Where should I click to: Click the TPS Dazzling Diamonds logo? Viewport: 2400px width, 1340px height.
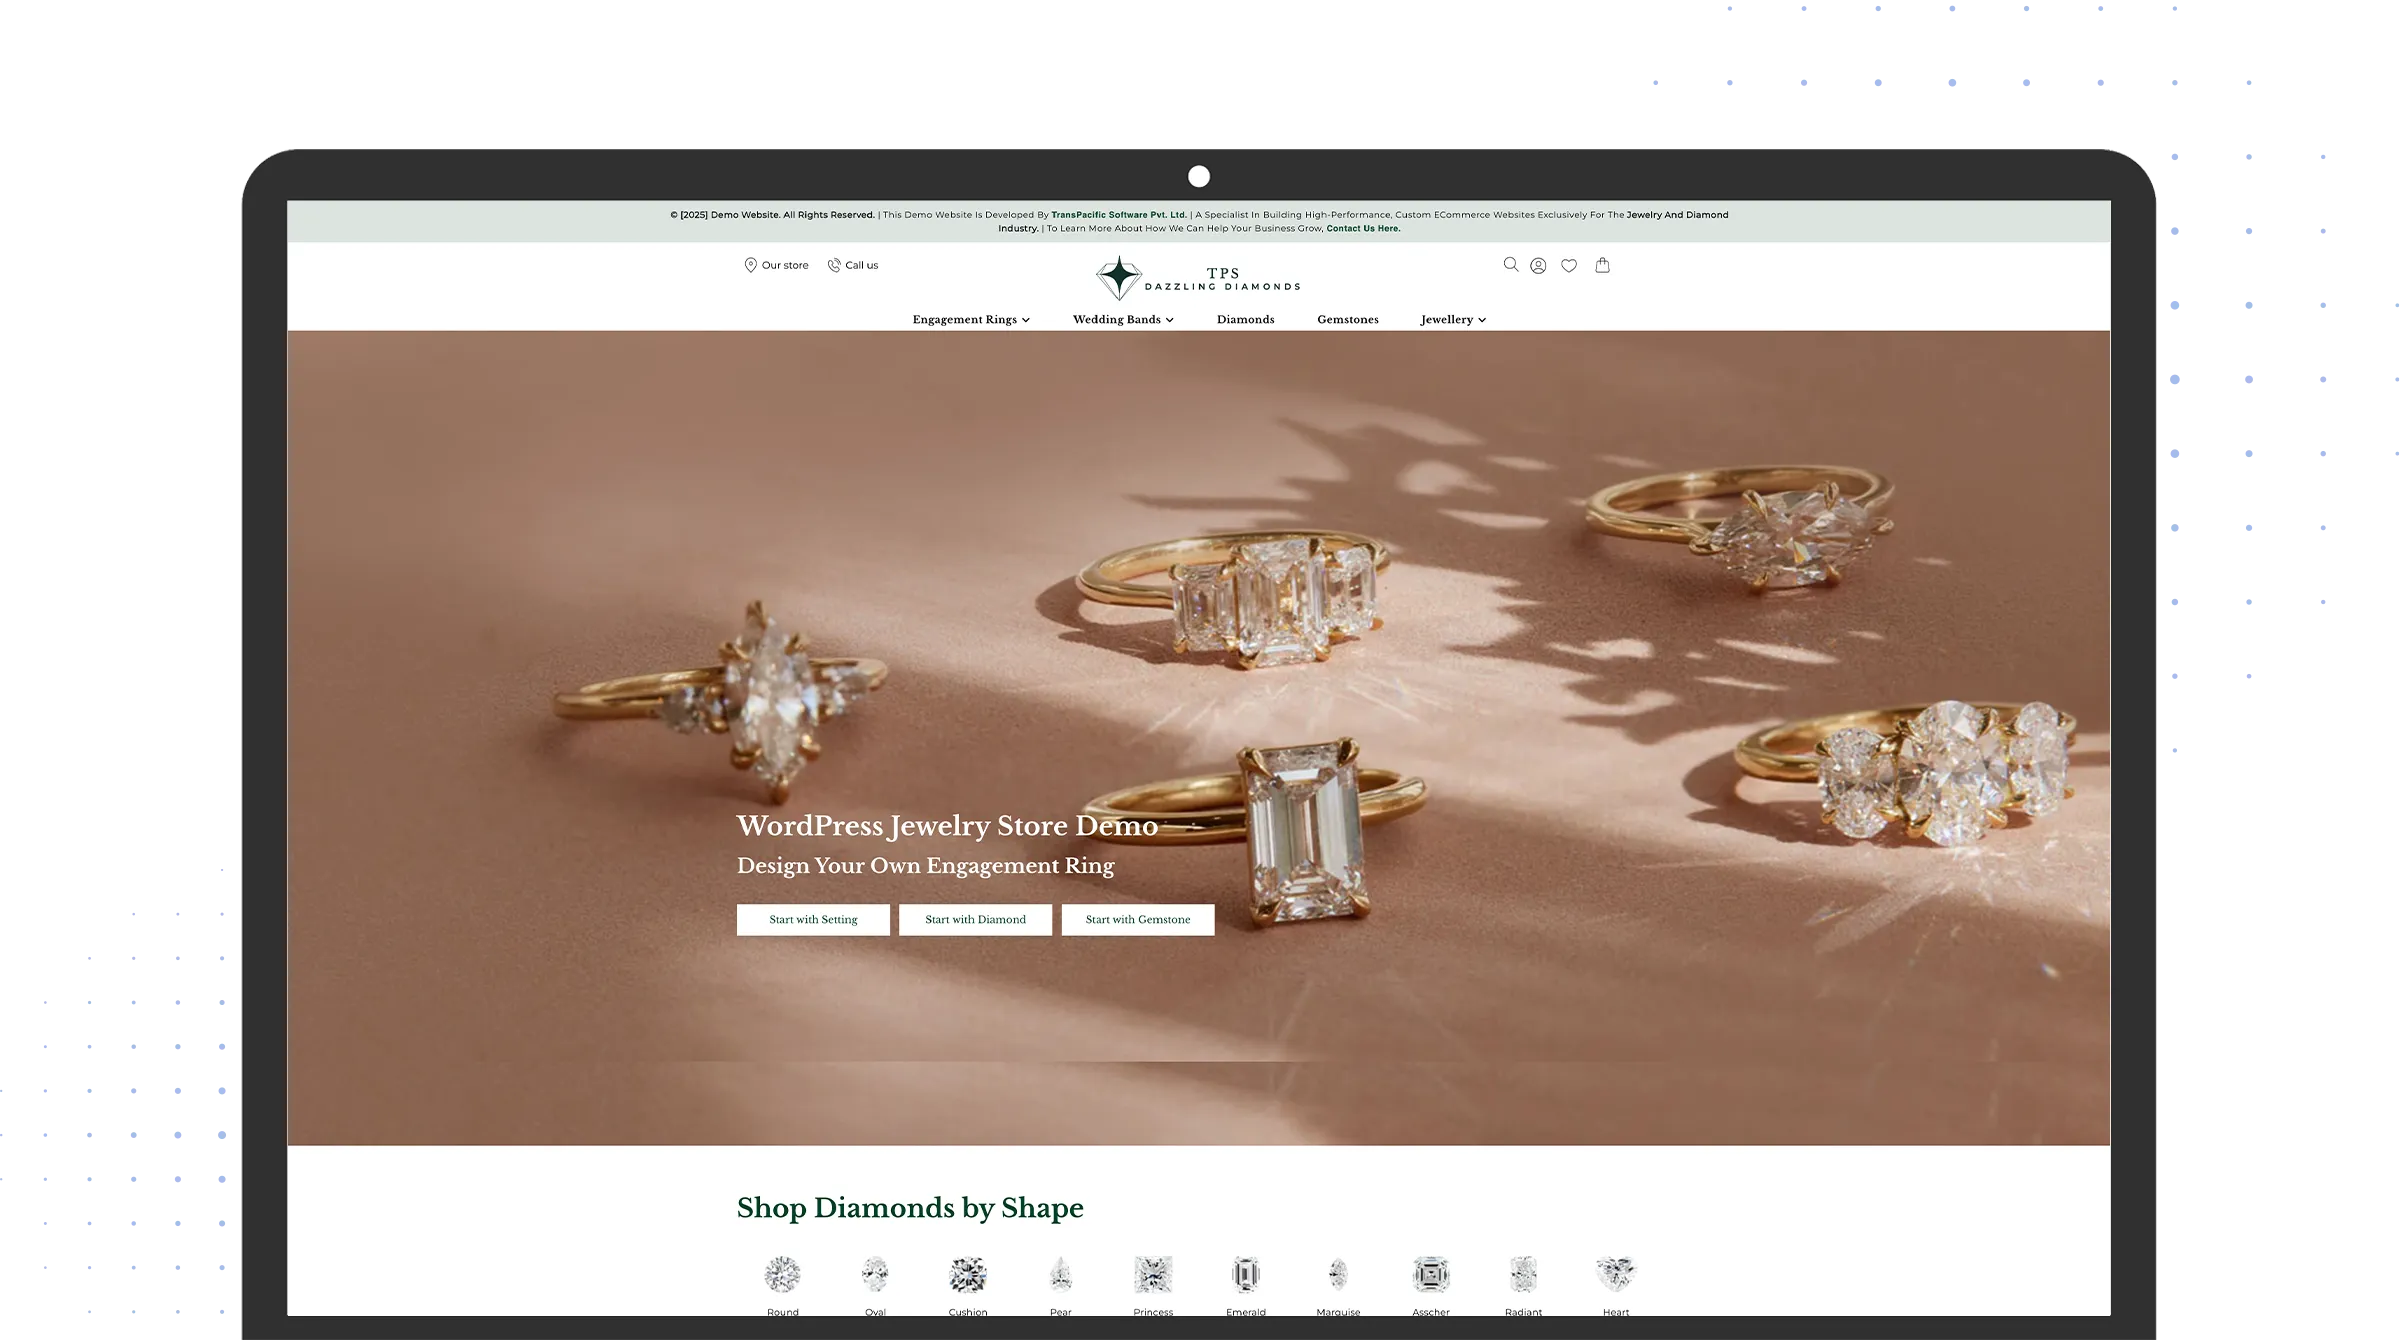1198,278
